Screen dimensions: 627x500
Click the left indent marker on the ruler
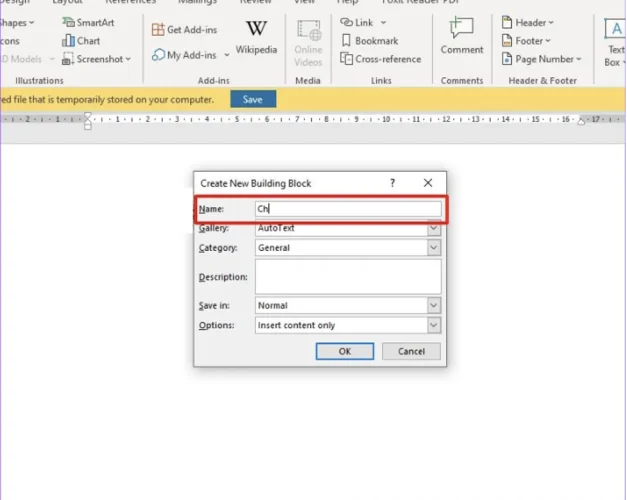tap(88, 121)
